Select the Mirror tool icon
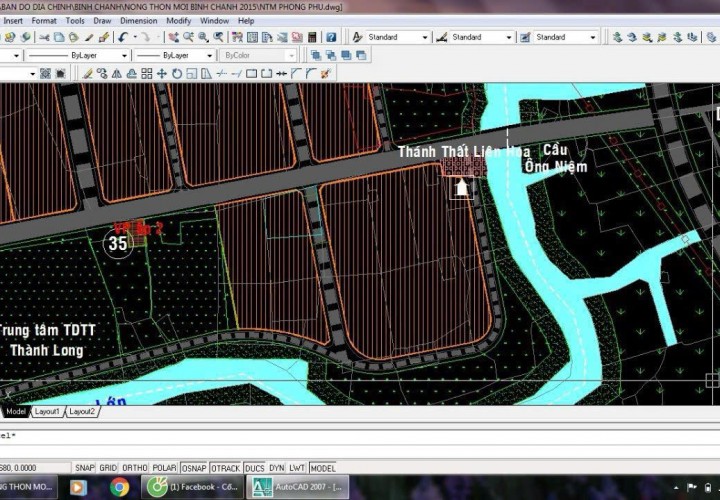This screenshot has height=500, width=720. point(117,74)
